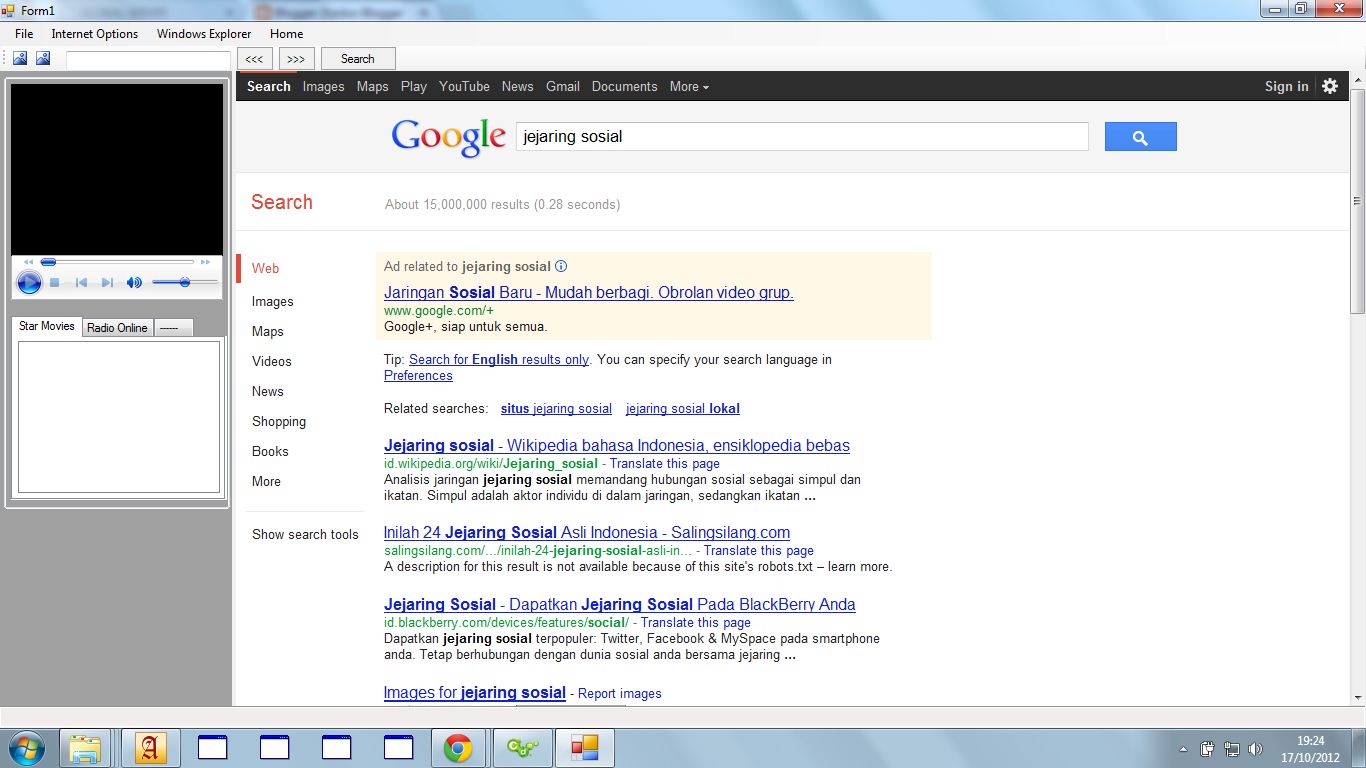Viewport: 1366px width, 768px height.
Task: Open the Salingsilang.com result link
Action: pyautogui.click(x=587, y=533)
